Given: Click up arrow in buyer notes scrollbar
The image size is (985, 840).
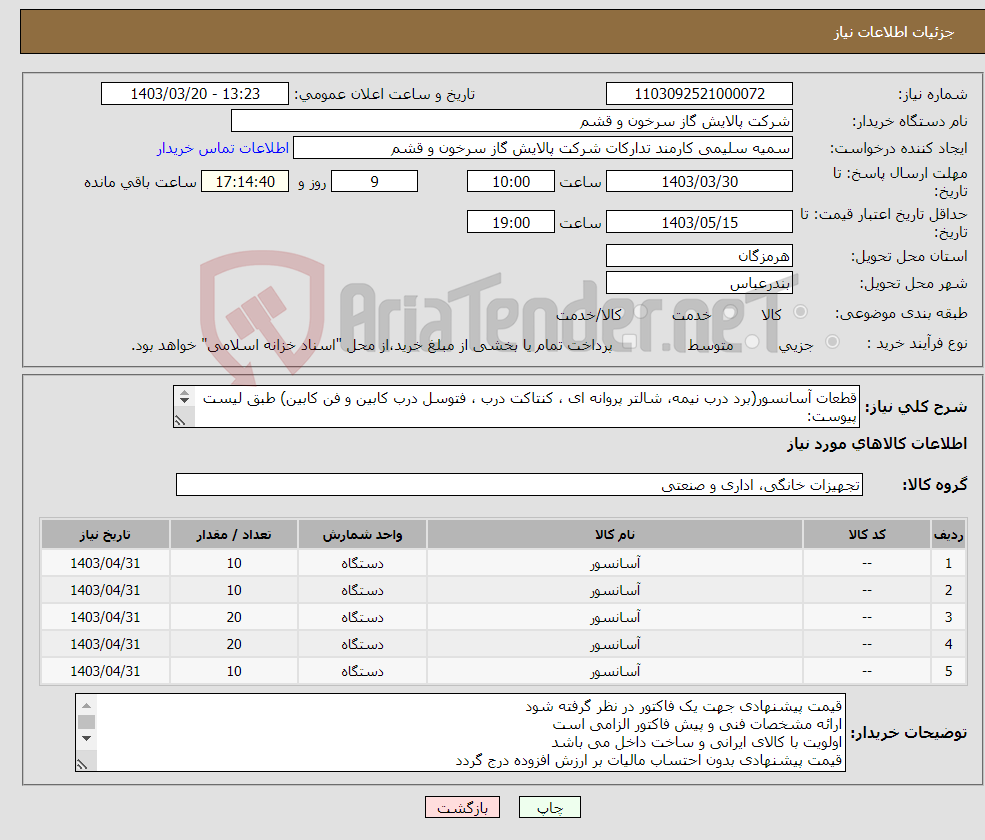Looking at the screenshot, I should pyautogui.click(x=87, y=706).
